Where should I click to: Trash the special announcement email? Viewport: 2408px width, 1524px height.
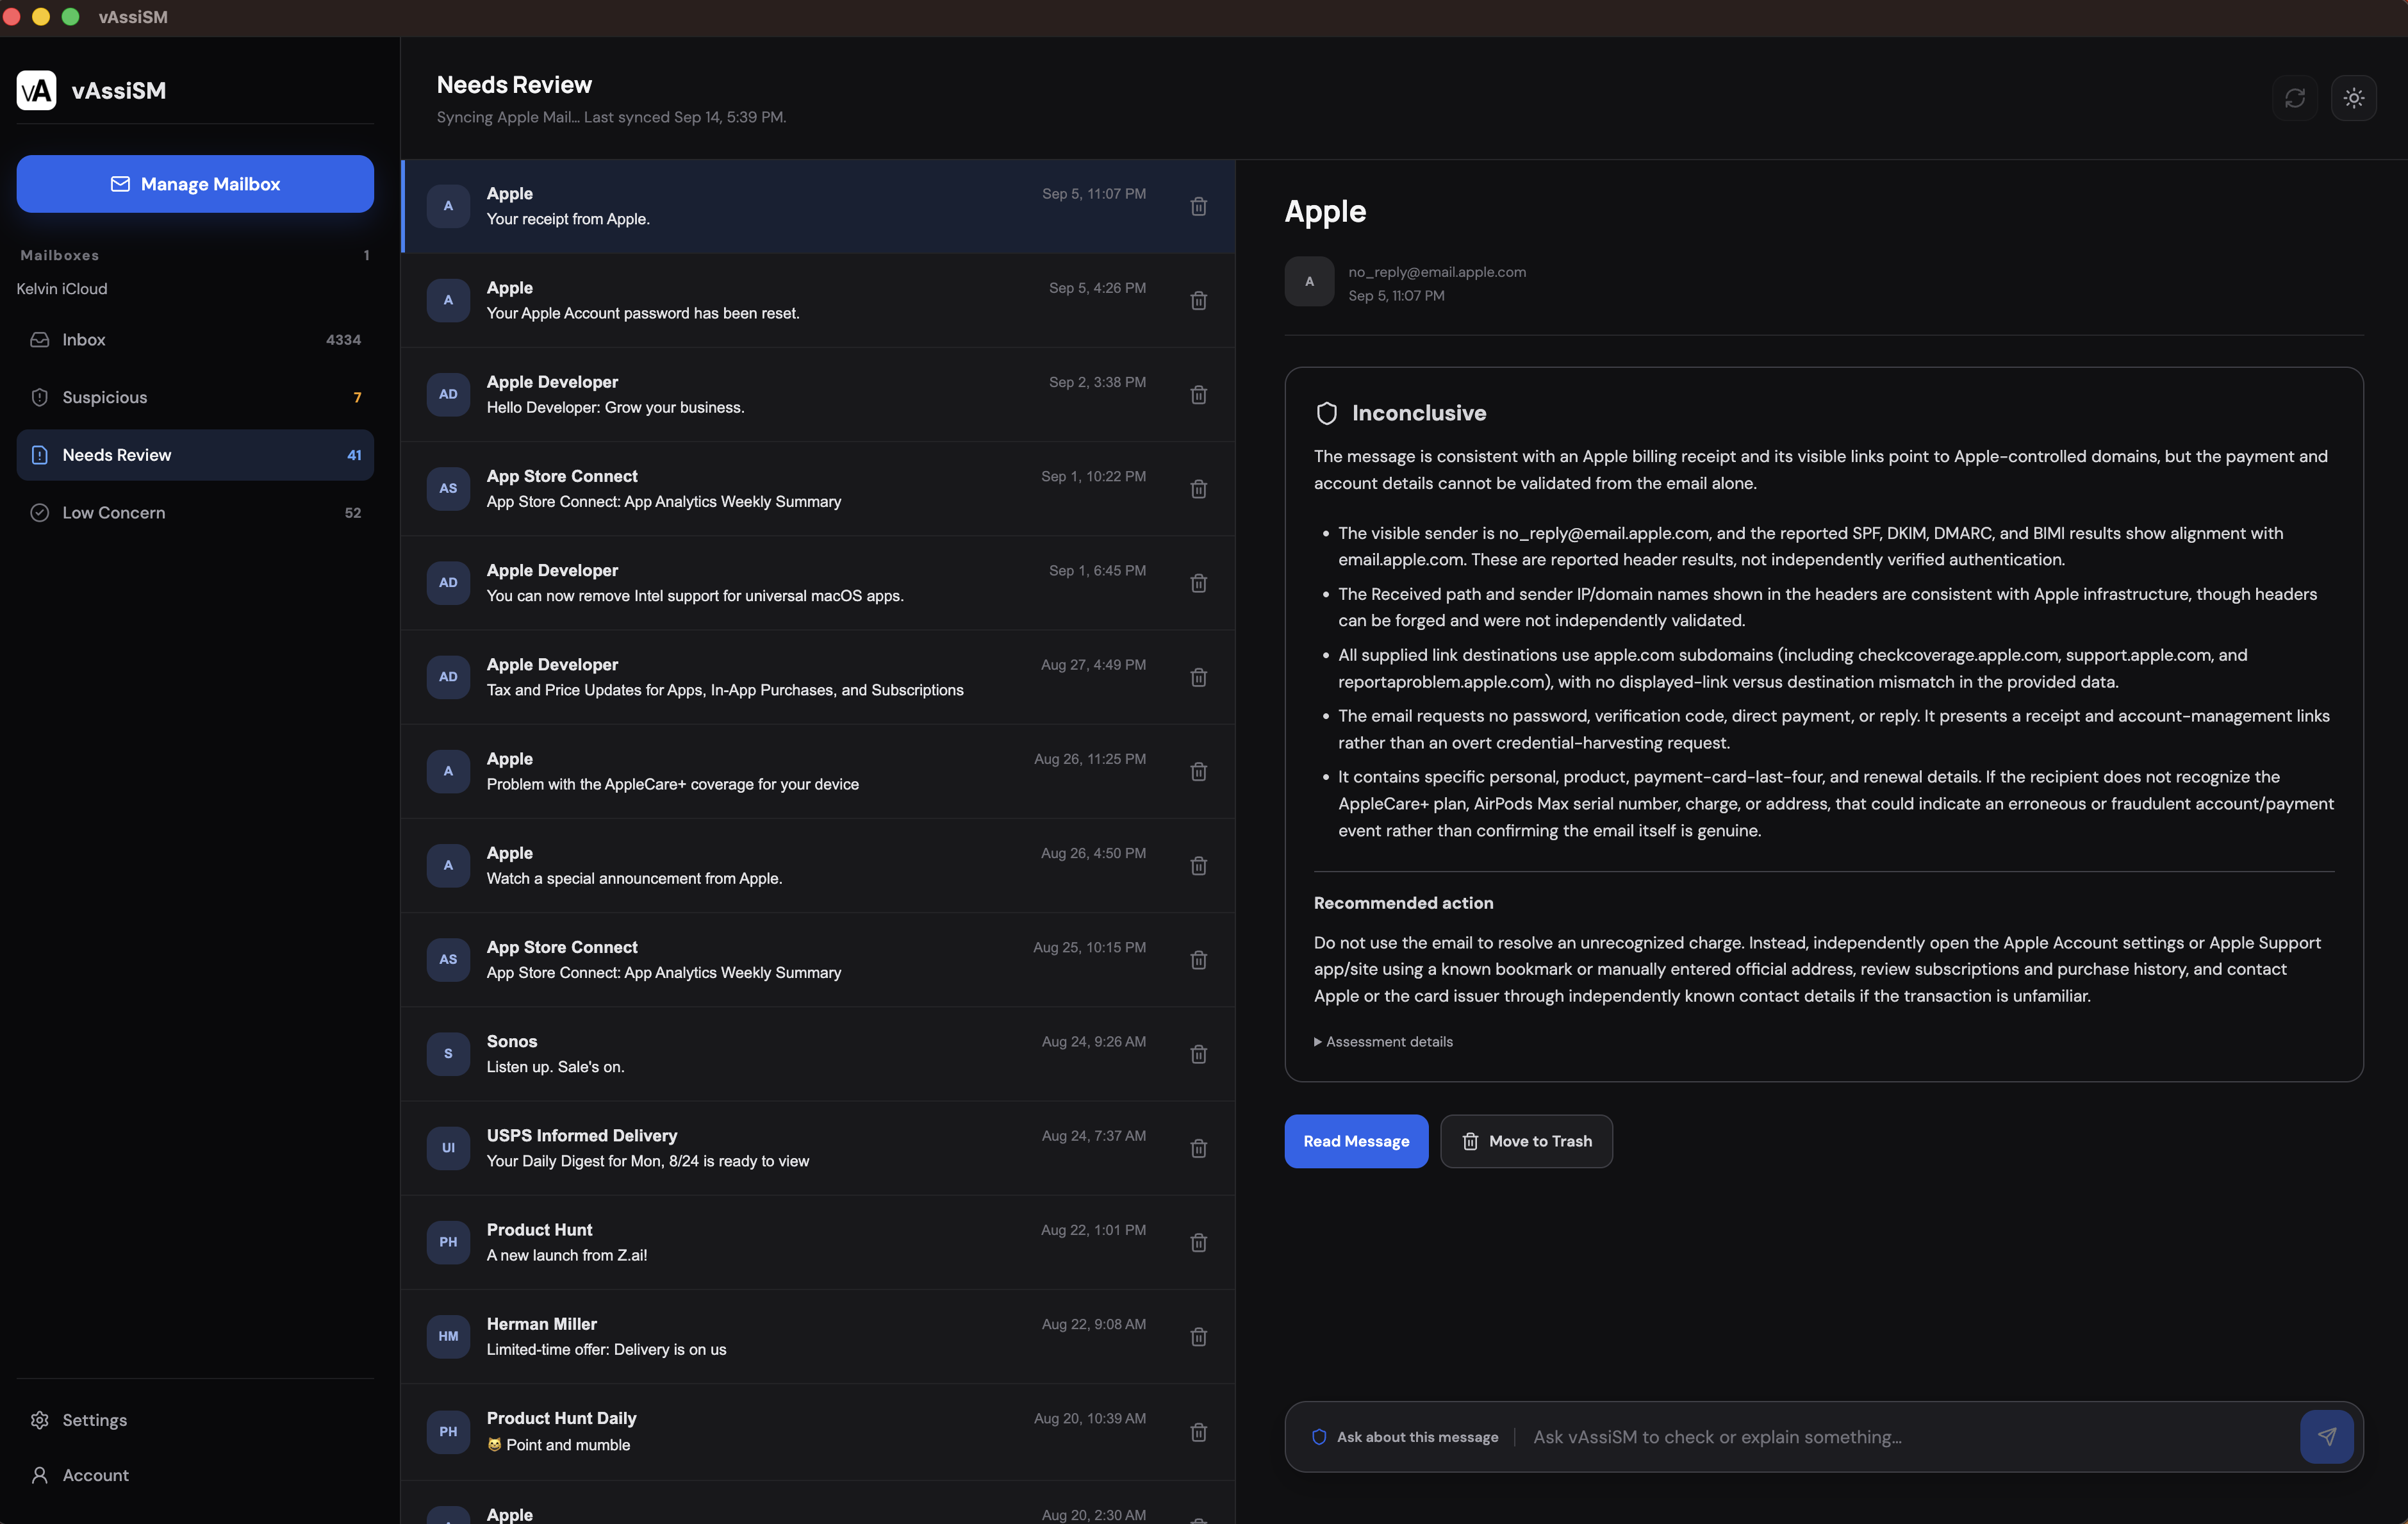(x=1198, y=865)
